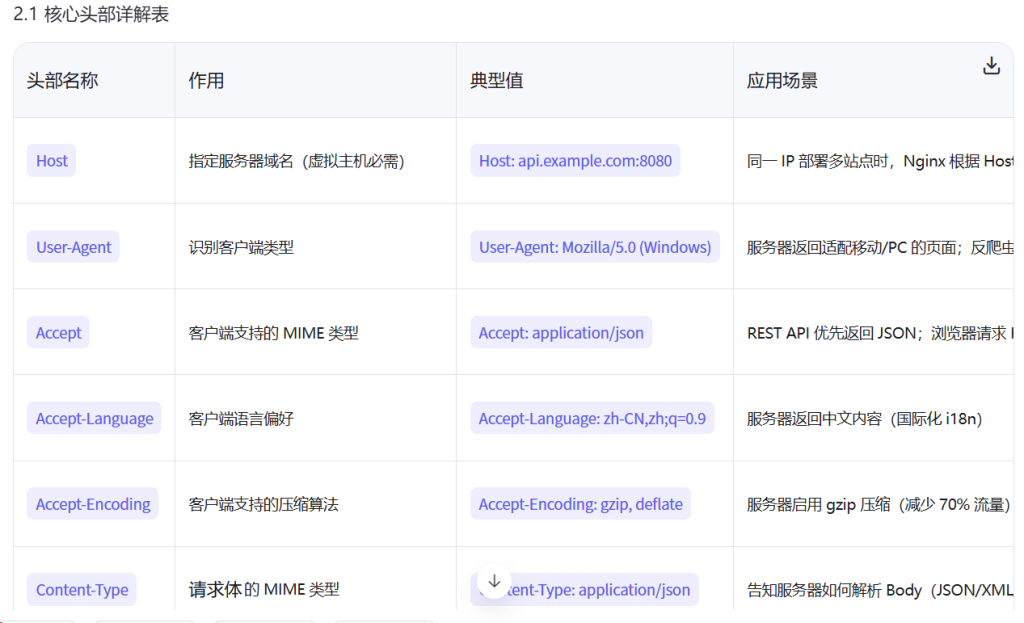The width and height of the screenshot is (1024, 623).
Task: Click the table download icon
Action: [991, 66]
